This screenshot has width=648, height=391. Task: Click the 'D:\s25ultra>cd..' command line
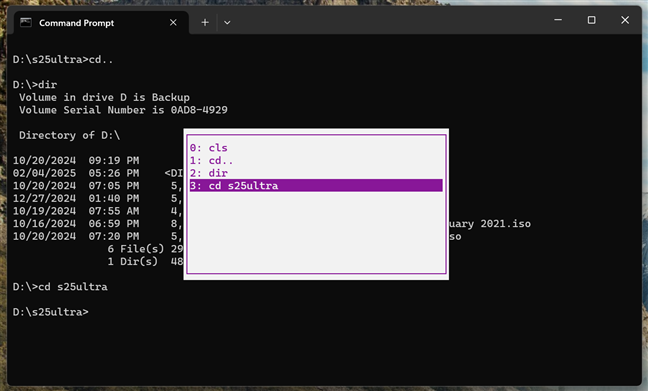point(63,60)
